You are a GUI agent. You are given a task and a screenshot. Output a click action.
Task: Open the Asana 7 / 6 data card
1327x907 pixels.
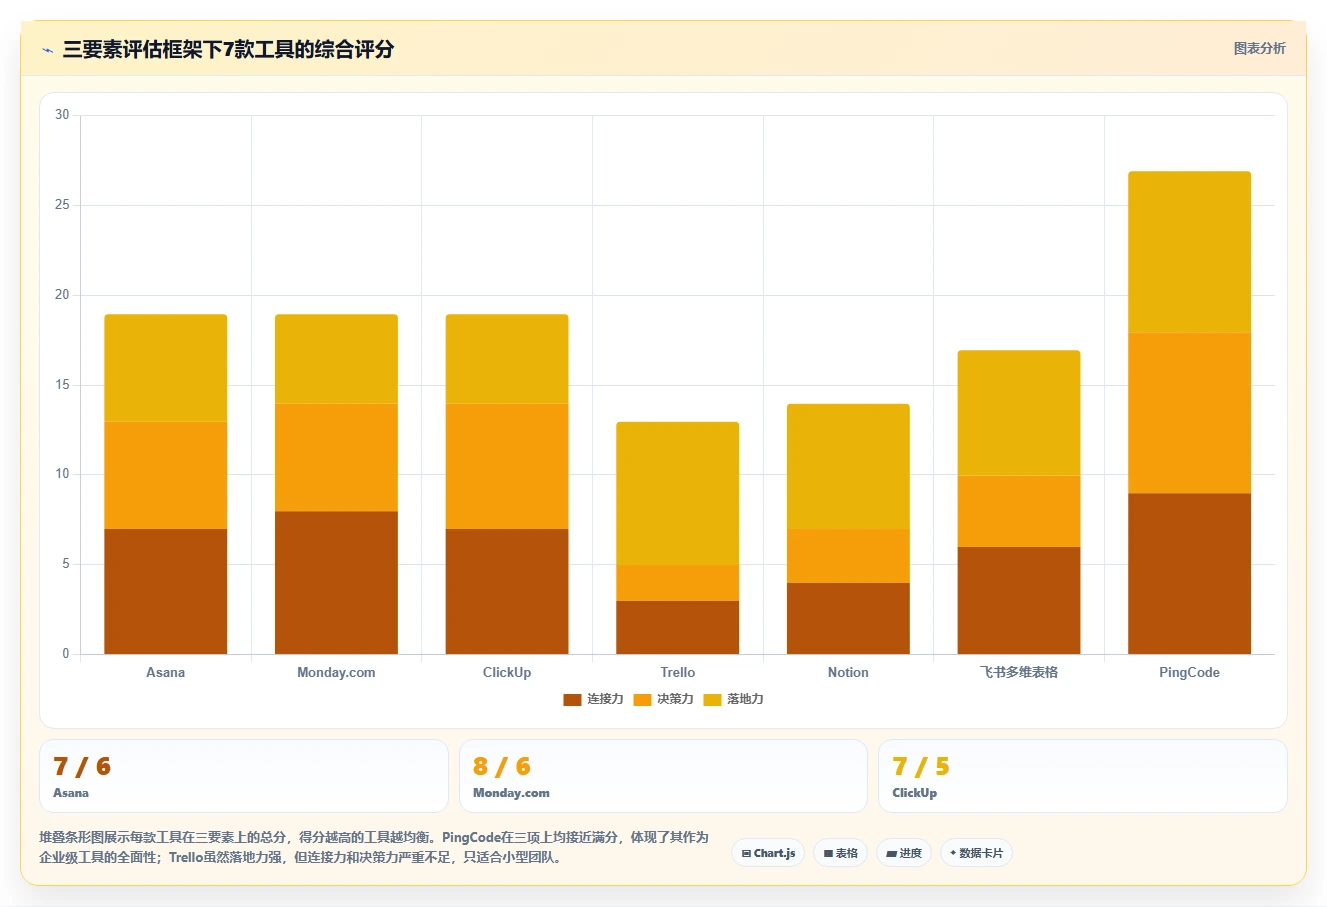point(244,776)
